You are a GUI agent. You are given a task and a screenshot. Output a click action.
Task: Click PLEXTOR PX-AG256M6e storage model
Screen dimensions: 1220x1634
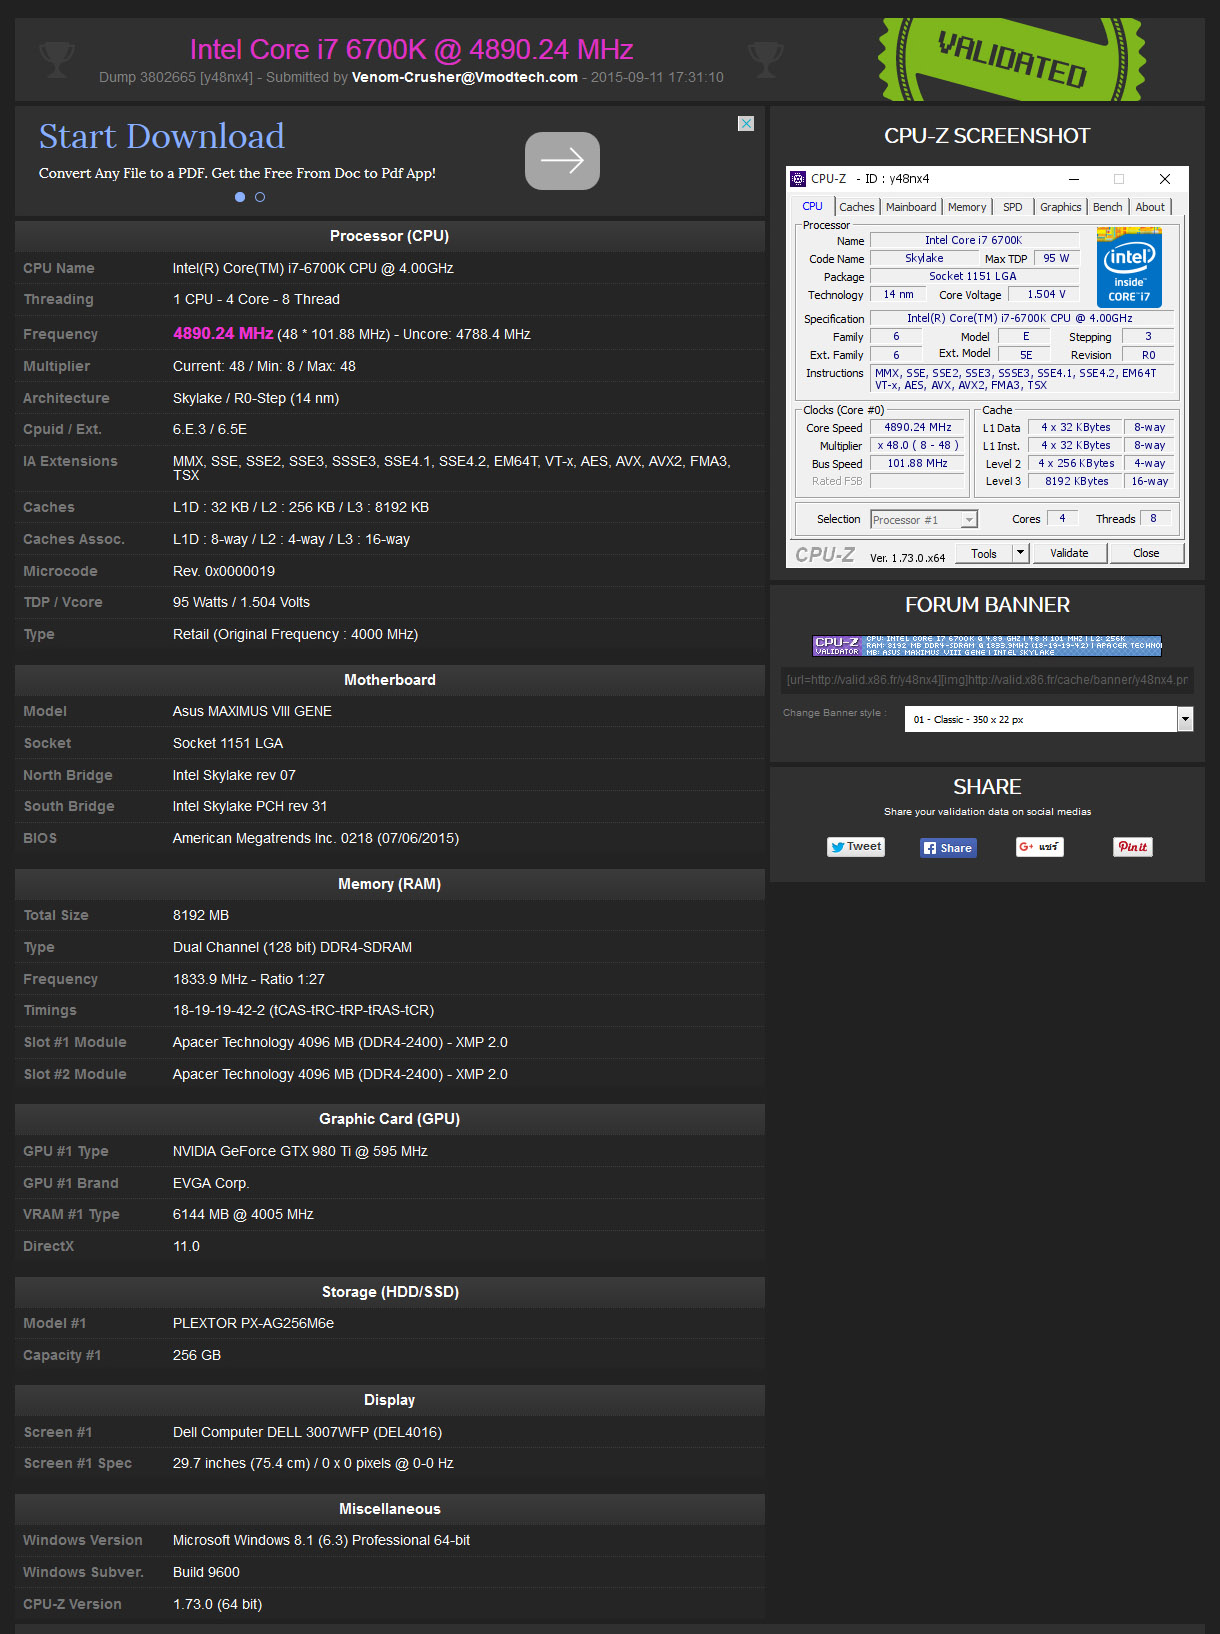[x=253, y=1323]
